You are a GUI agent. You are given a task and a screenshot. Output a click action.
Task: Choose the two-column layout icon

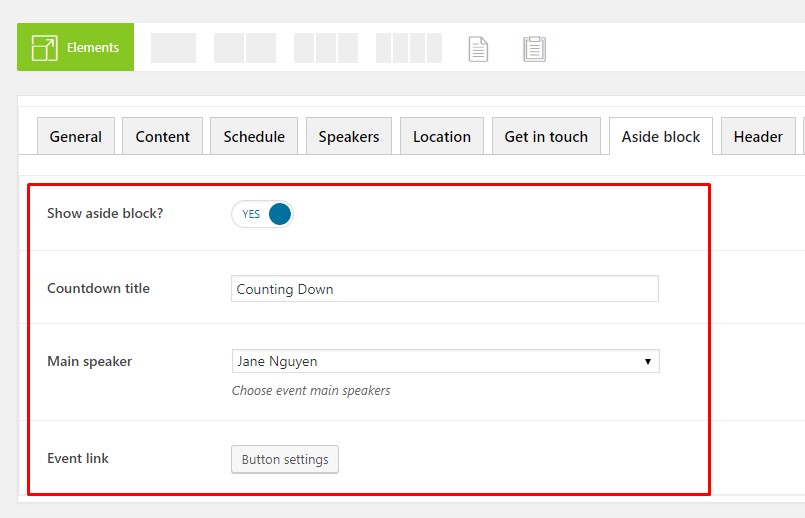pyautogui.click(x=245, y=48)
